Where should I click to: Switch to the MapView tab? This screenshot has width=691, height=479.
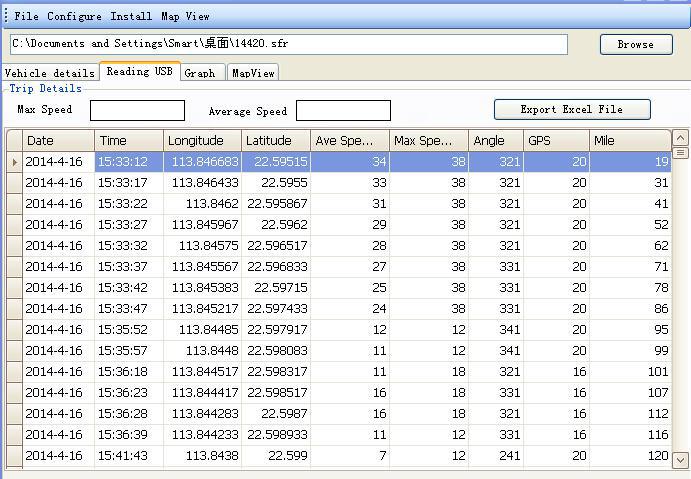(x=253, y=73)
